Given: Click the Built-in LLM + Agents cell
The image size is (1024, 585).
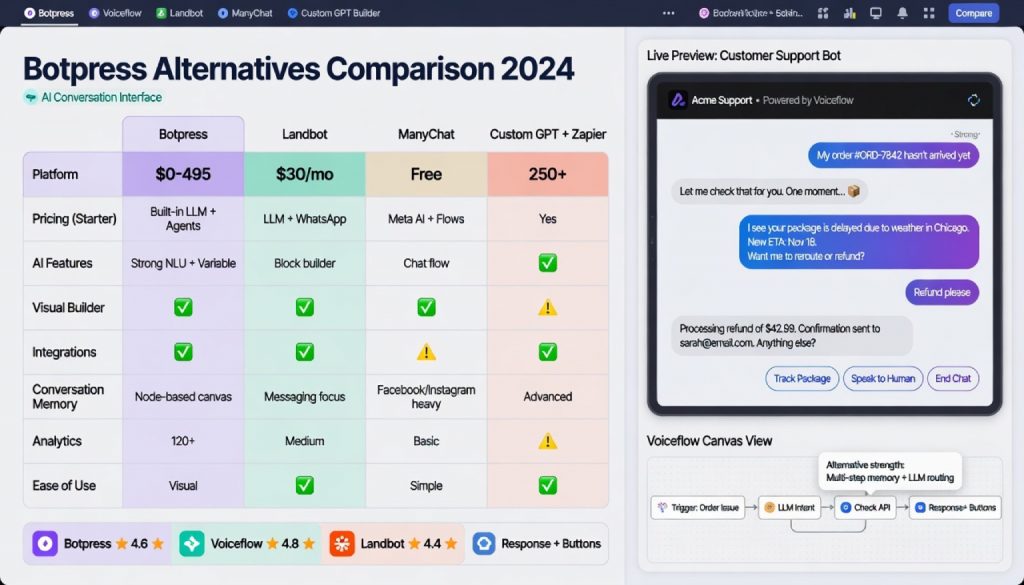Looking at the screenshot, I should 183,219.
